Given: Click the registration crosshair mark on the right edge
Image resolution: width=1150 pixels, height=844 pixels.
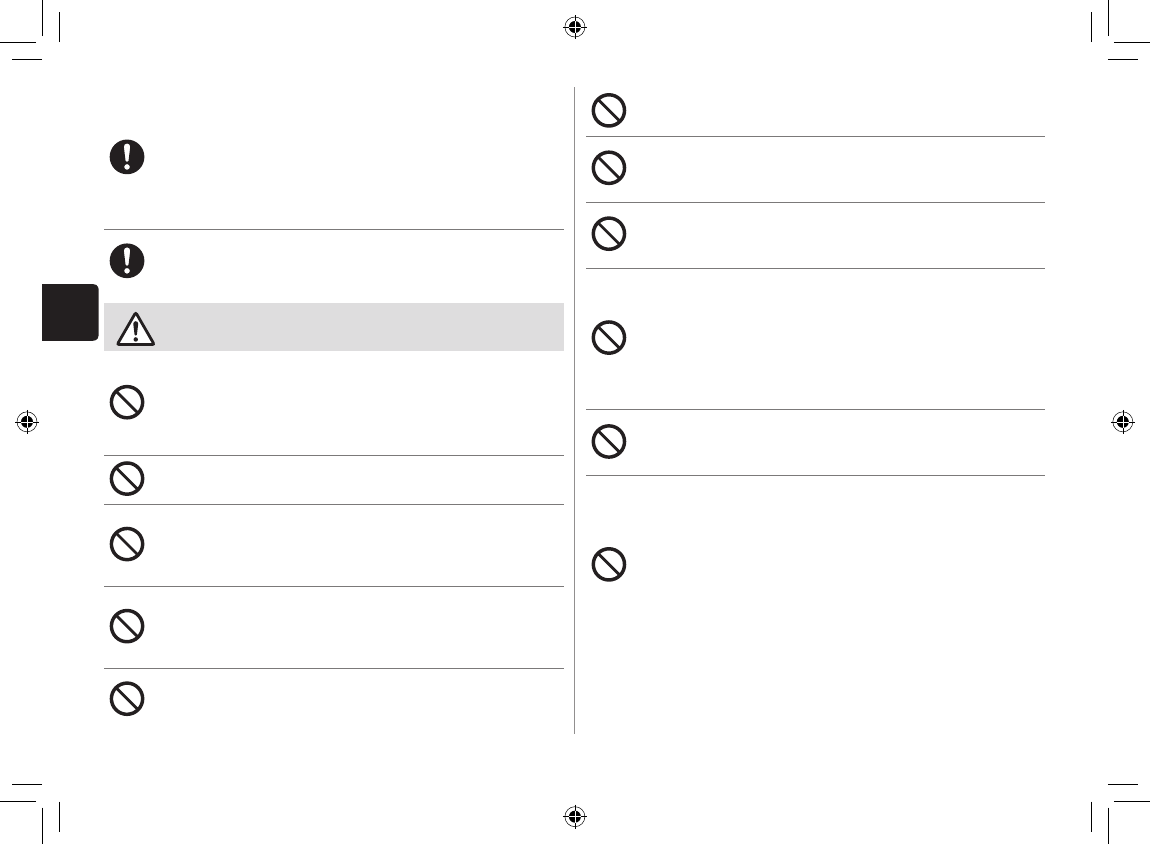Looking at the screenshot, I should pyautogui.click(x=1122, y=422).
